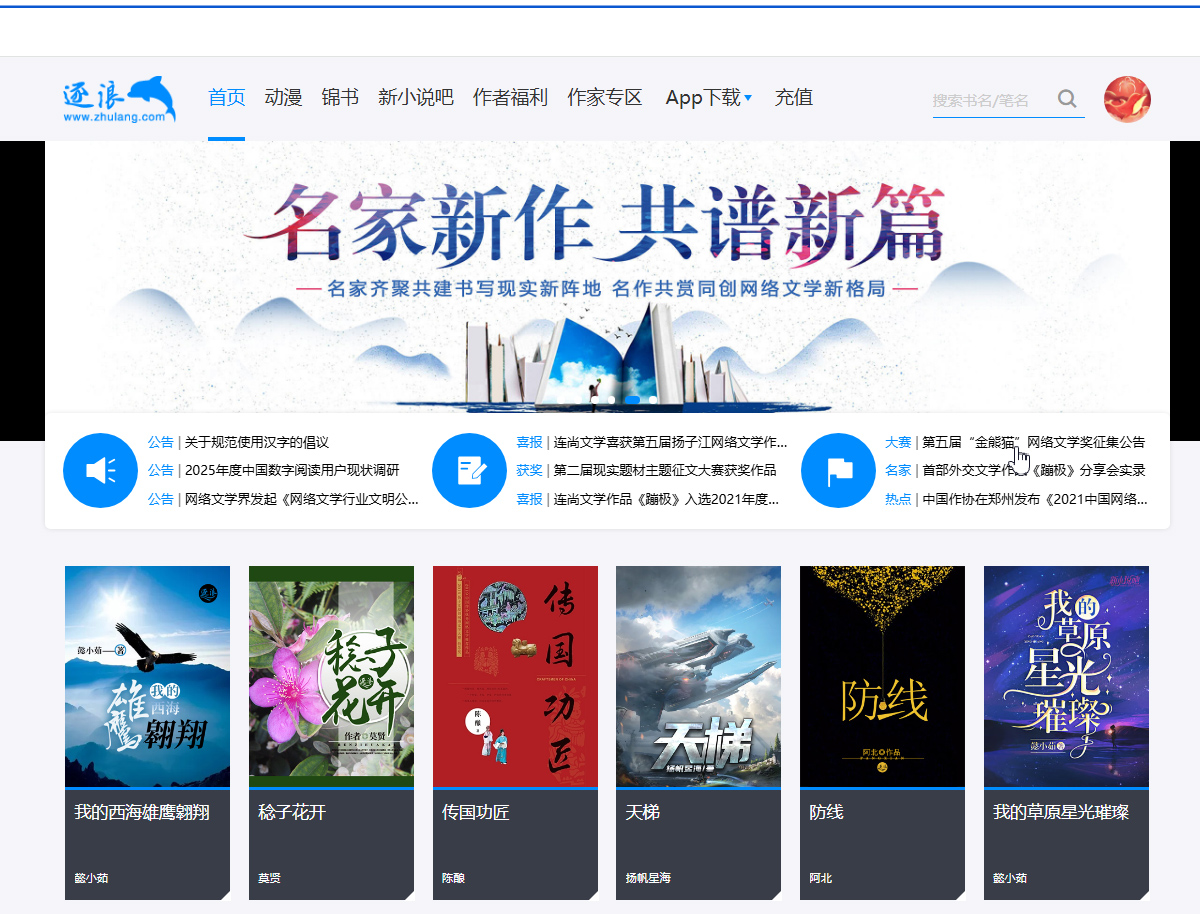This screenshot has height=914, width=1200.
Task: Open the 天梯 book cover
Action: tap(698, 676)
